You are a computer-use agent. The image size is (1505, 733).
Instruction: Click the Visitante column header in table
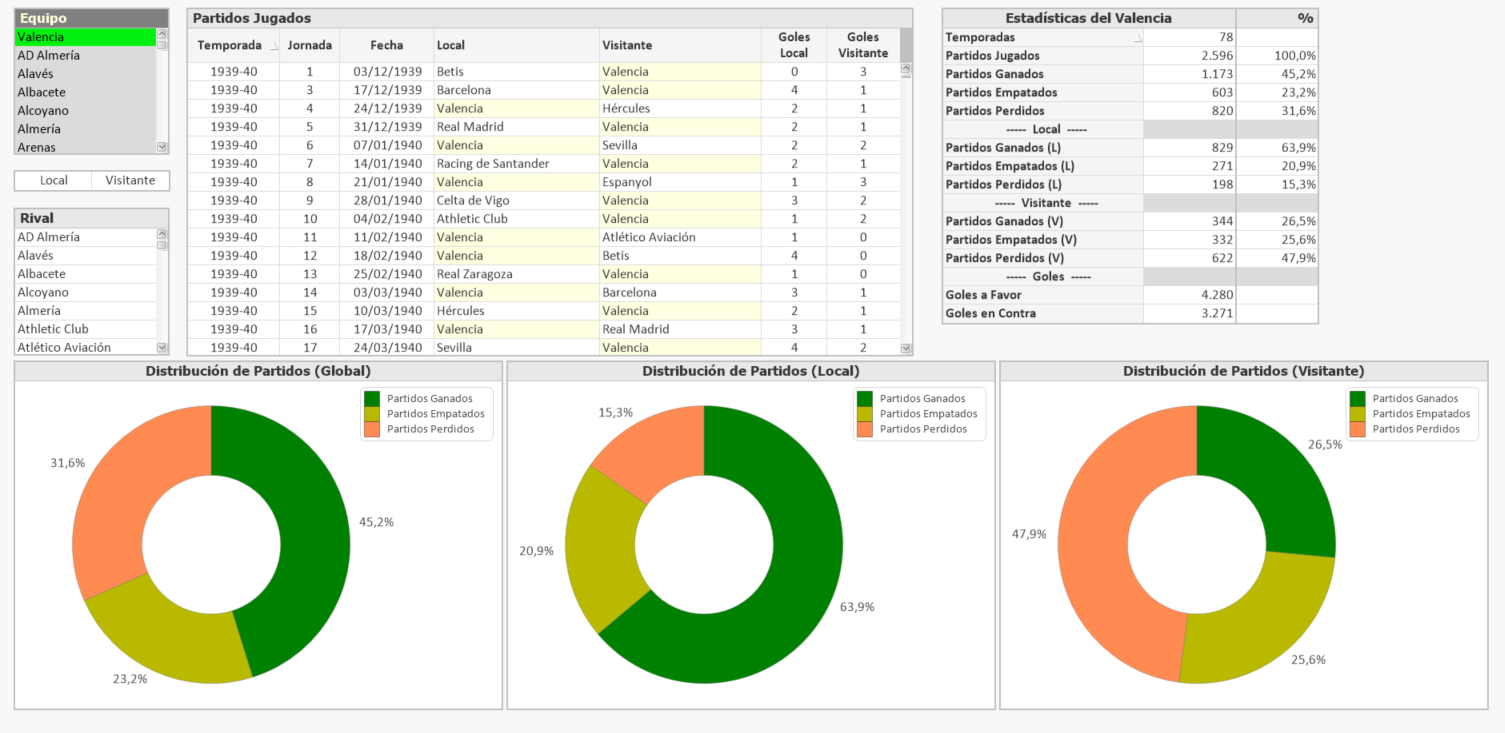click(x=680, y=45)
